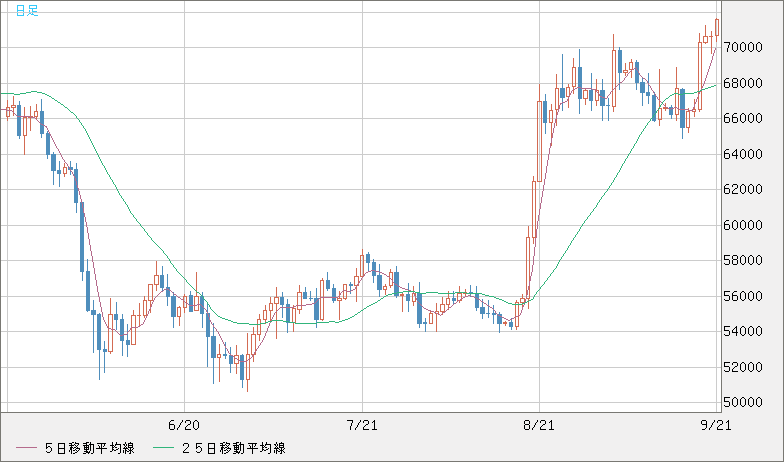Click the 8/21 date label
The image size is (784, 462).
pos(539,426)
